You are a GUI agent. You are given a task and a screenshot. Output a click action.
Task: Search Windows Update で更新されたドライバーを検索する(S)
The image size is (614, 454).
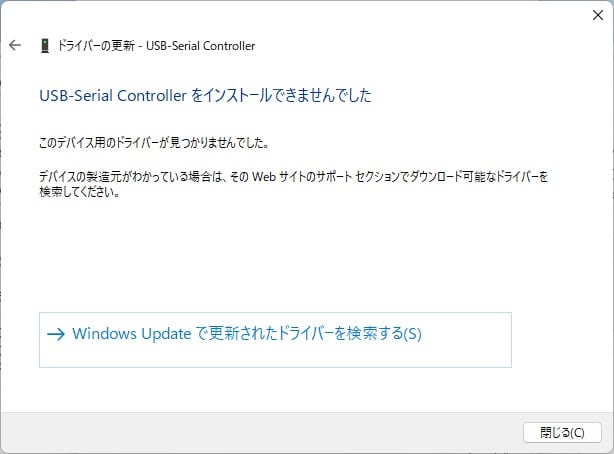tap(275, 340)
